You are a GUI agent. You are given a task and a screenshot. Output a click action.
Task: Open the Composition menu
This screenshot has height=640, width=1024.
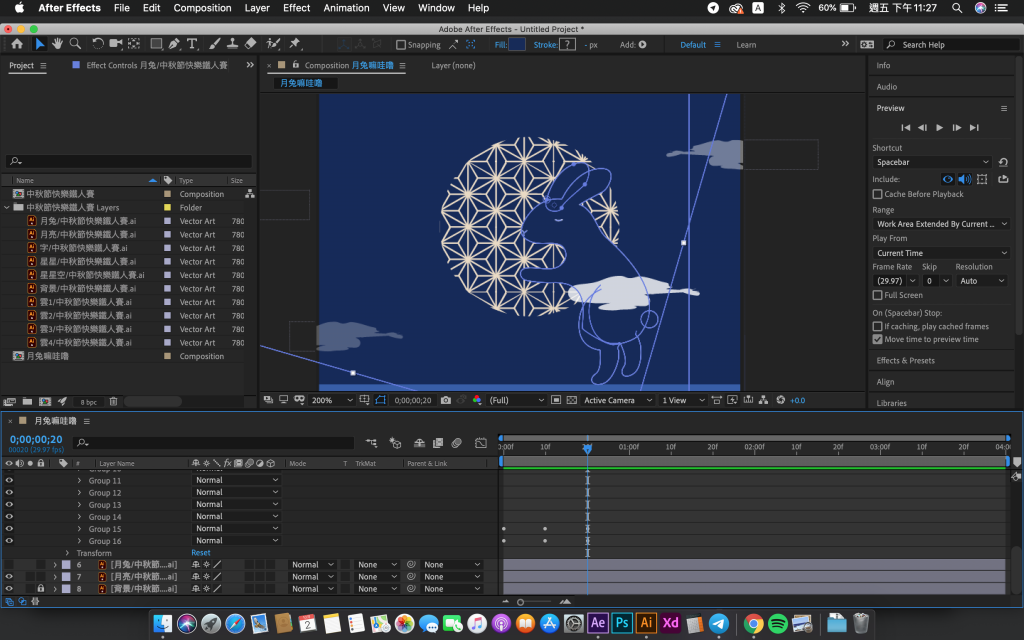(202, 8)
